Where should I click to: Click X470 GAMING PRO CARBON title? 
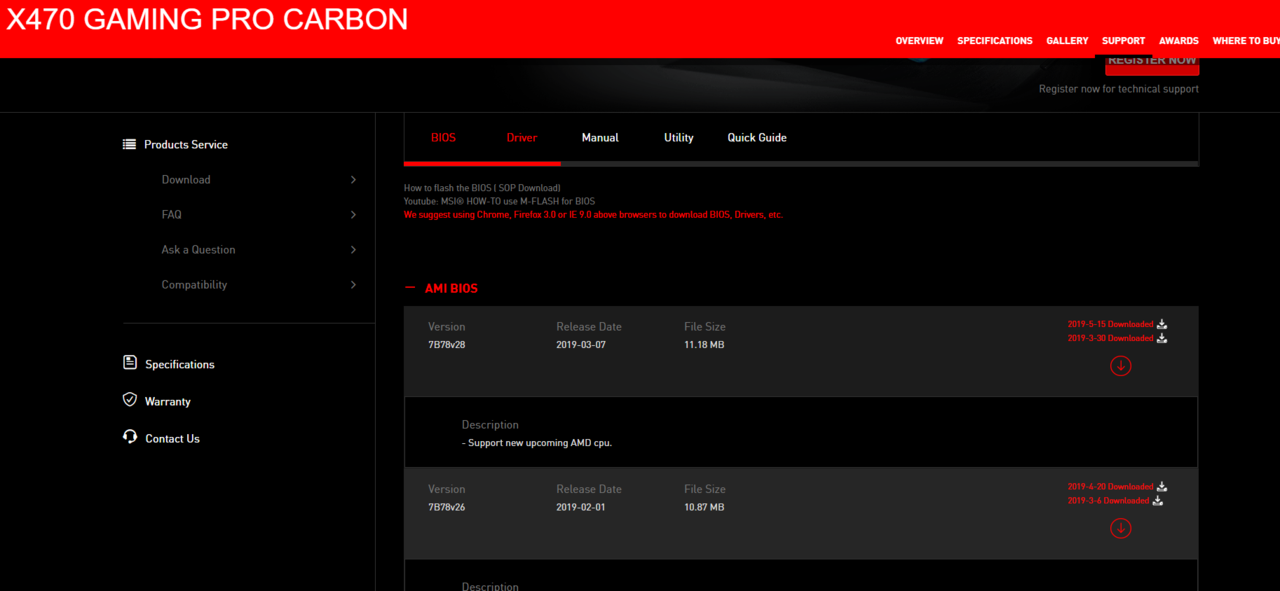[x=207, y=19]
